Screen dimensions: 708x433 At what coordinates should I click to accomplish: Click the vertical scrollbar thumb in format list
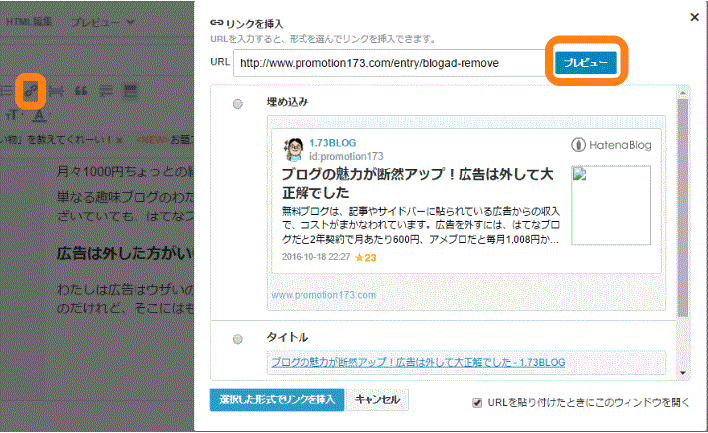pos(683,207)
